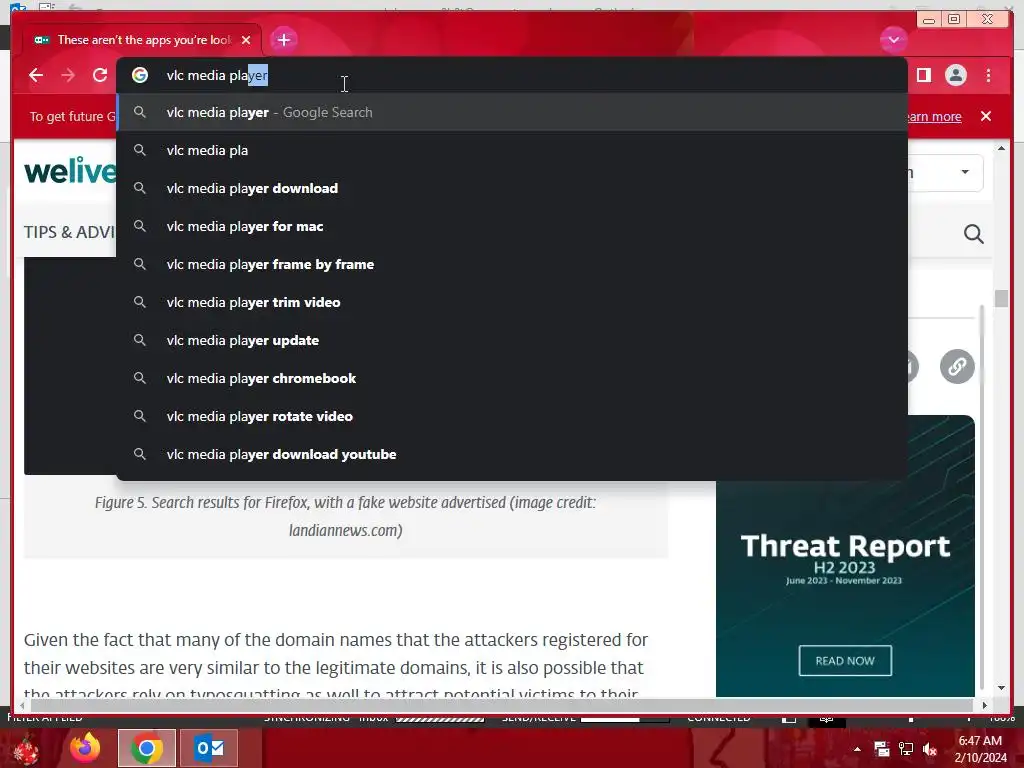Screen dimensions: 1024x768
Task: Toggle the Chrome side panel icon
Action: [923, 75]
